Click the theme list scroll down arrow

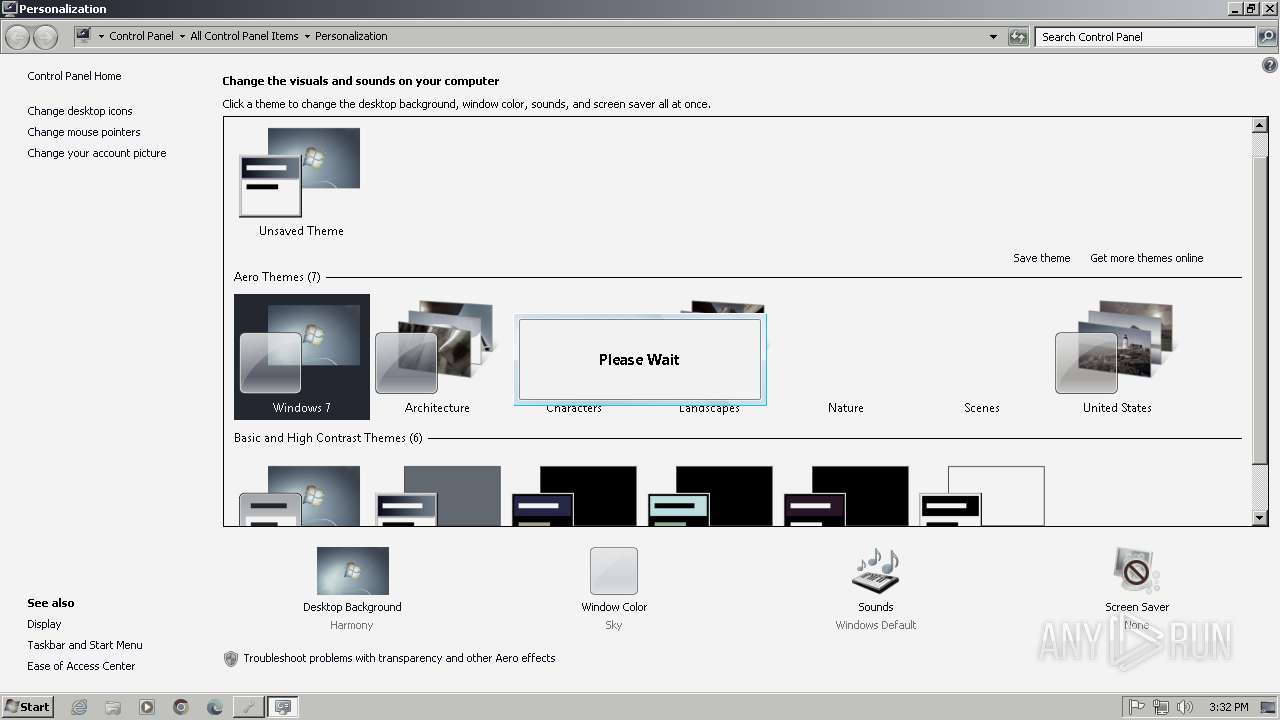point(1260,518)
